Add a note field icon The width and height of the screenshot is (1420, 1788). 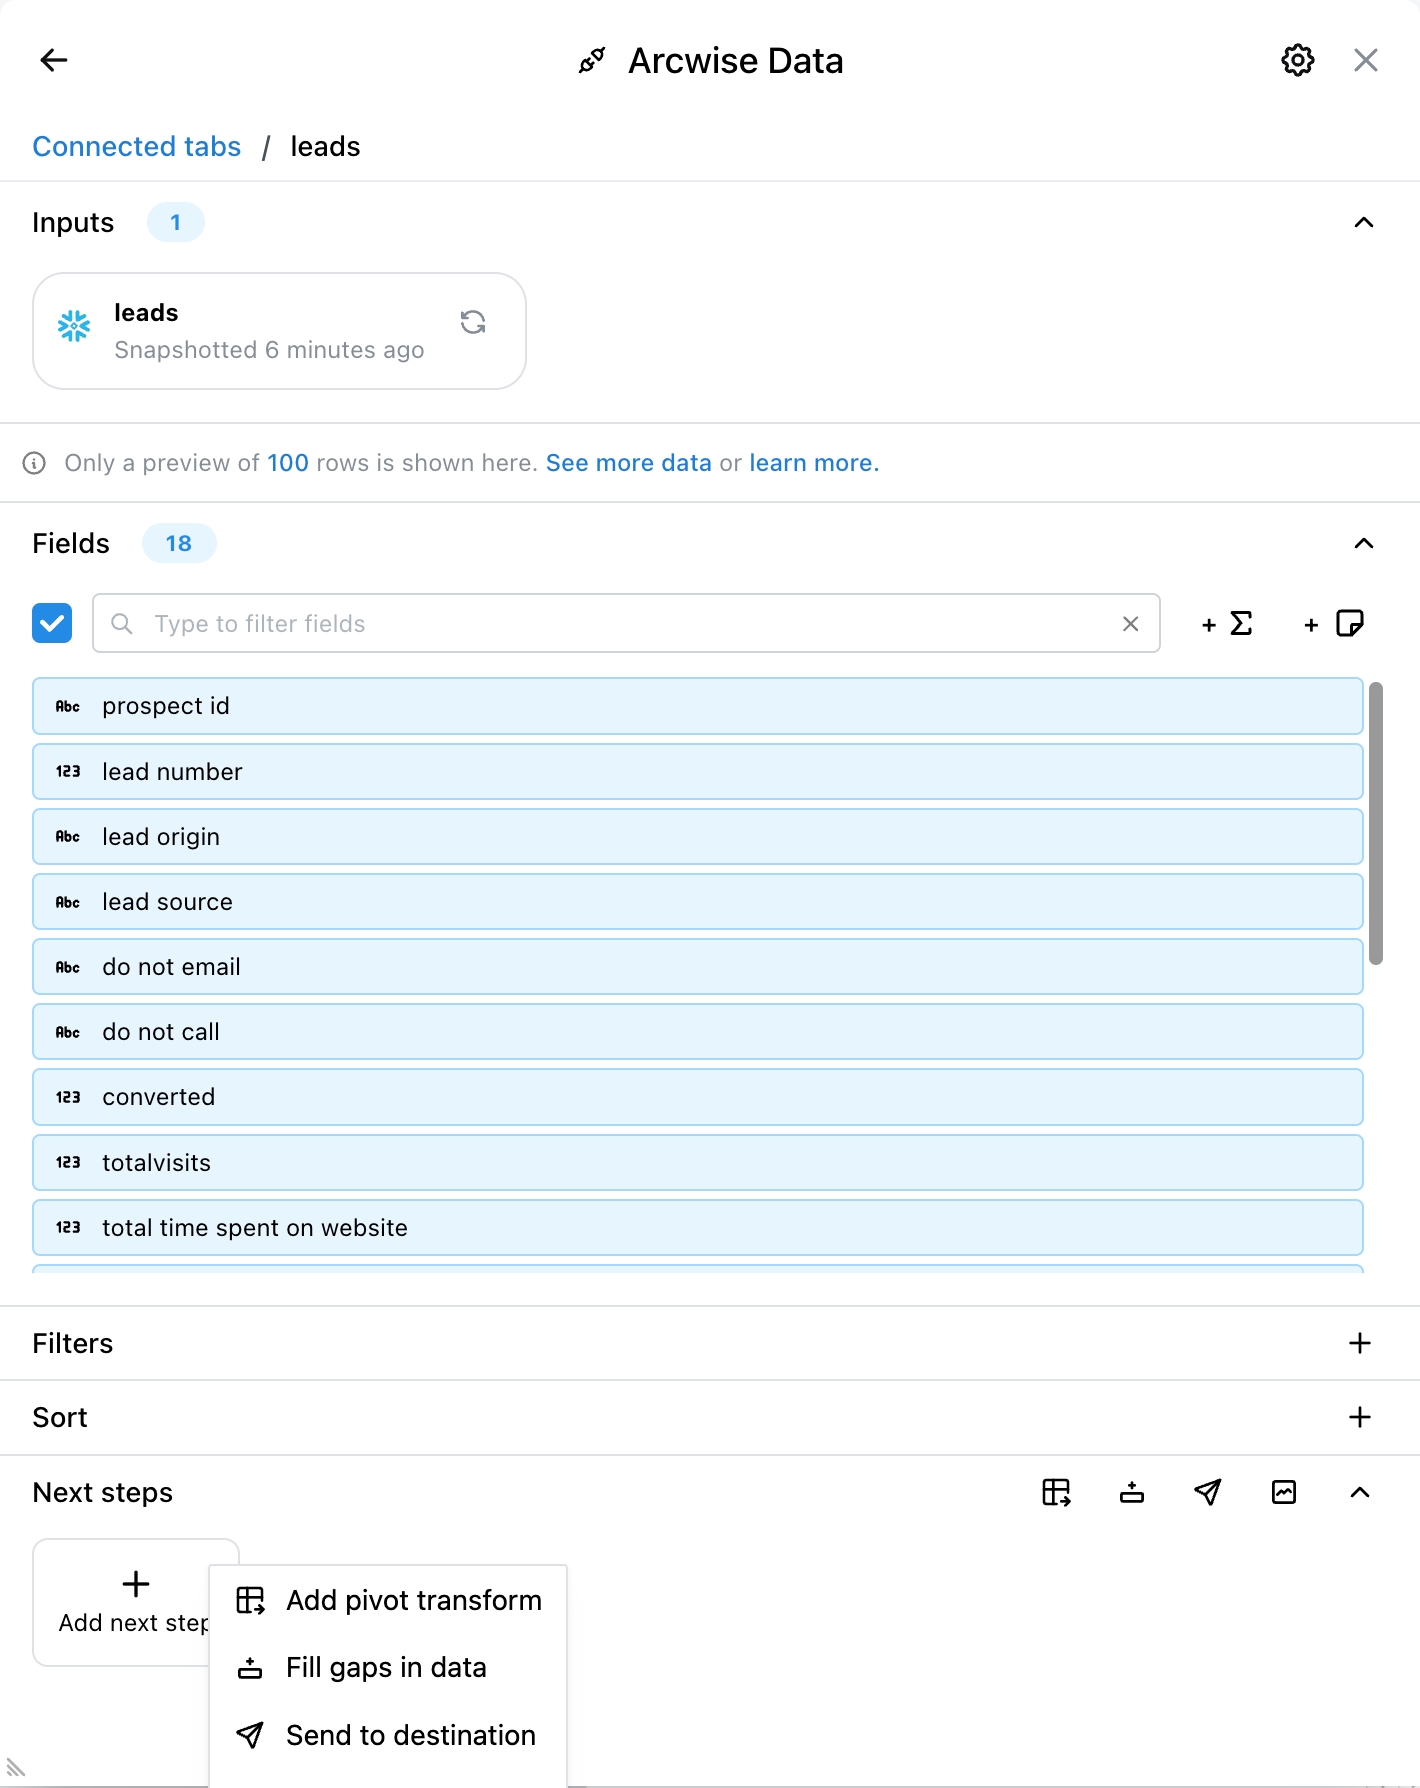point(1334,624)
